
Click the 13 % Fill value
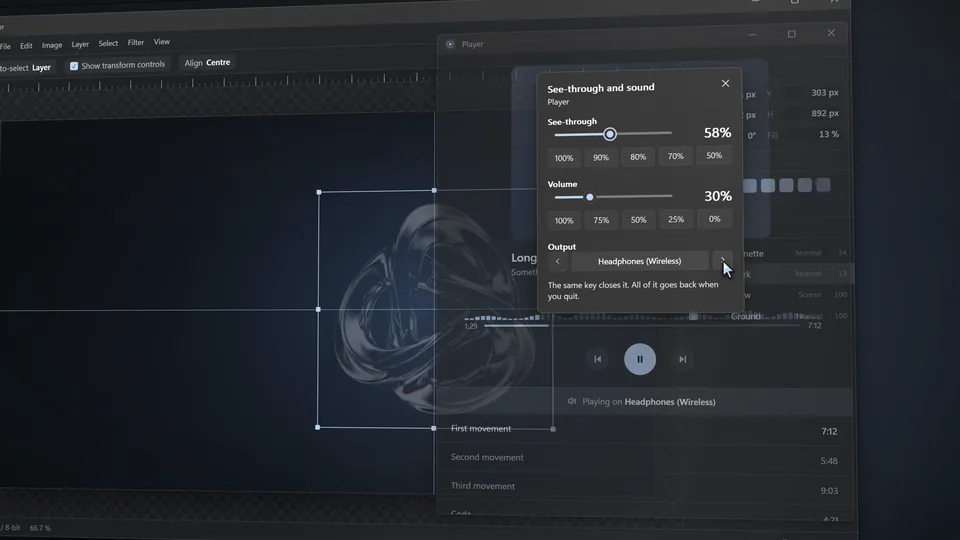point(829,134)
